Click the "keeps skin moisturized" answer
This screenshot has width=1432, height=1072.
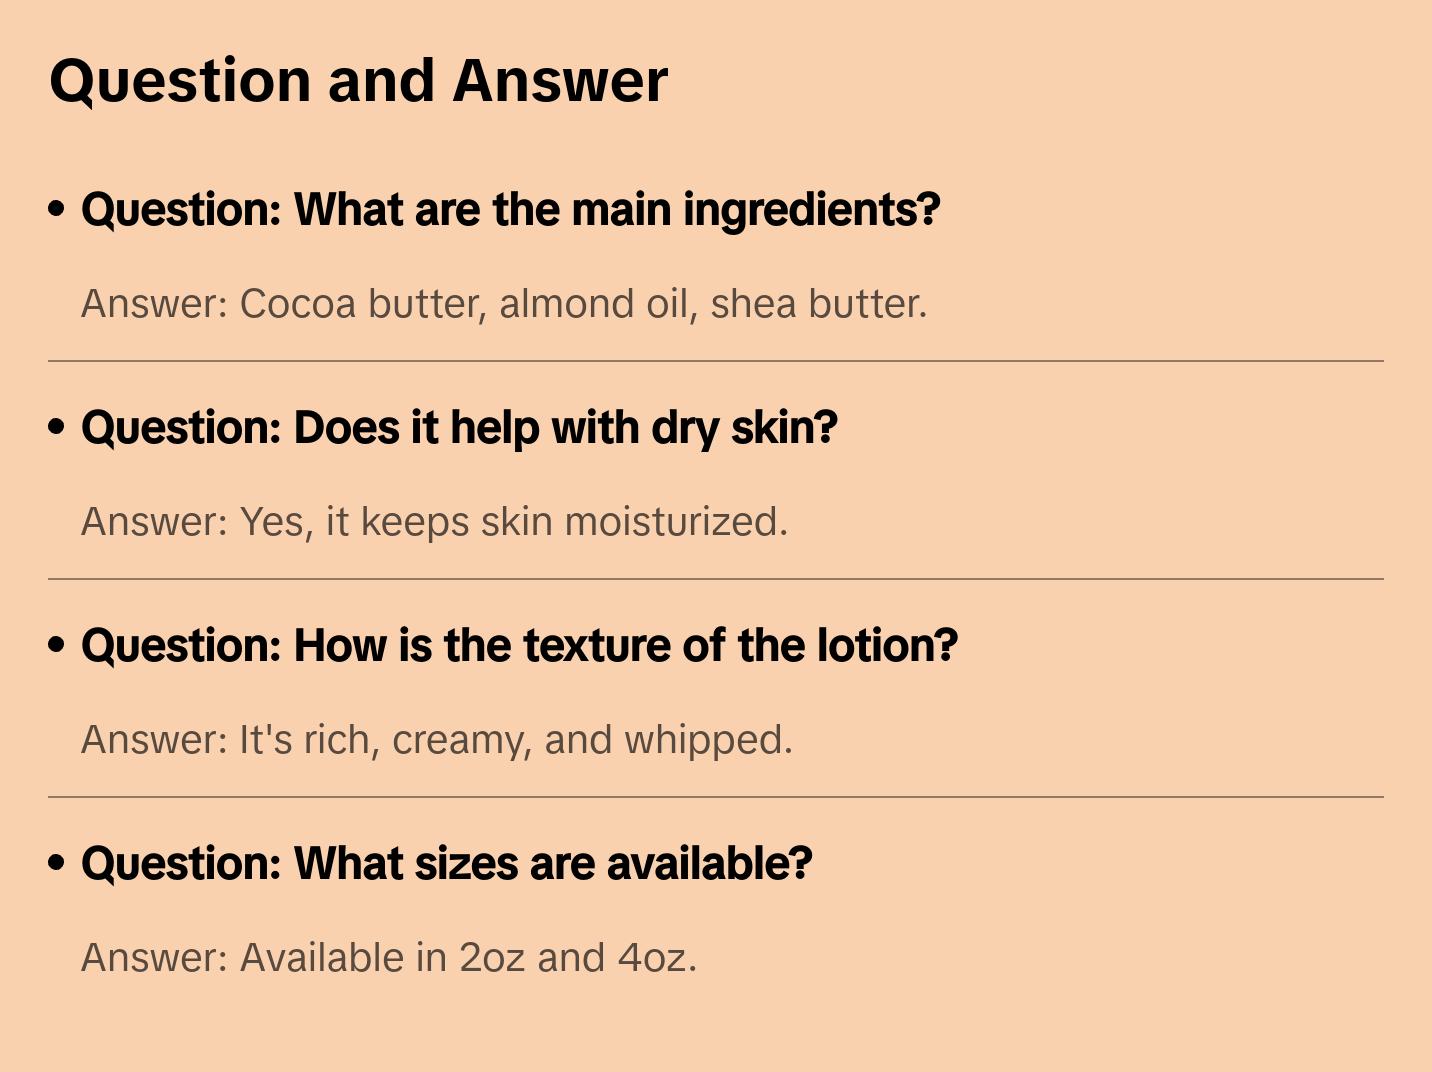tap(434, 522)
